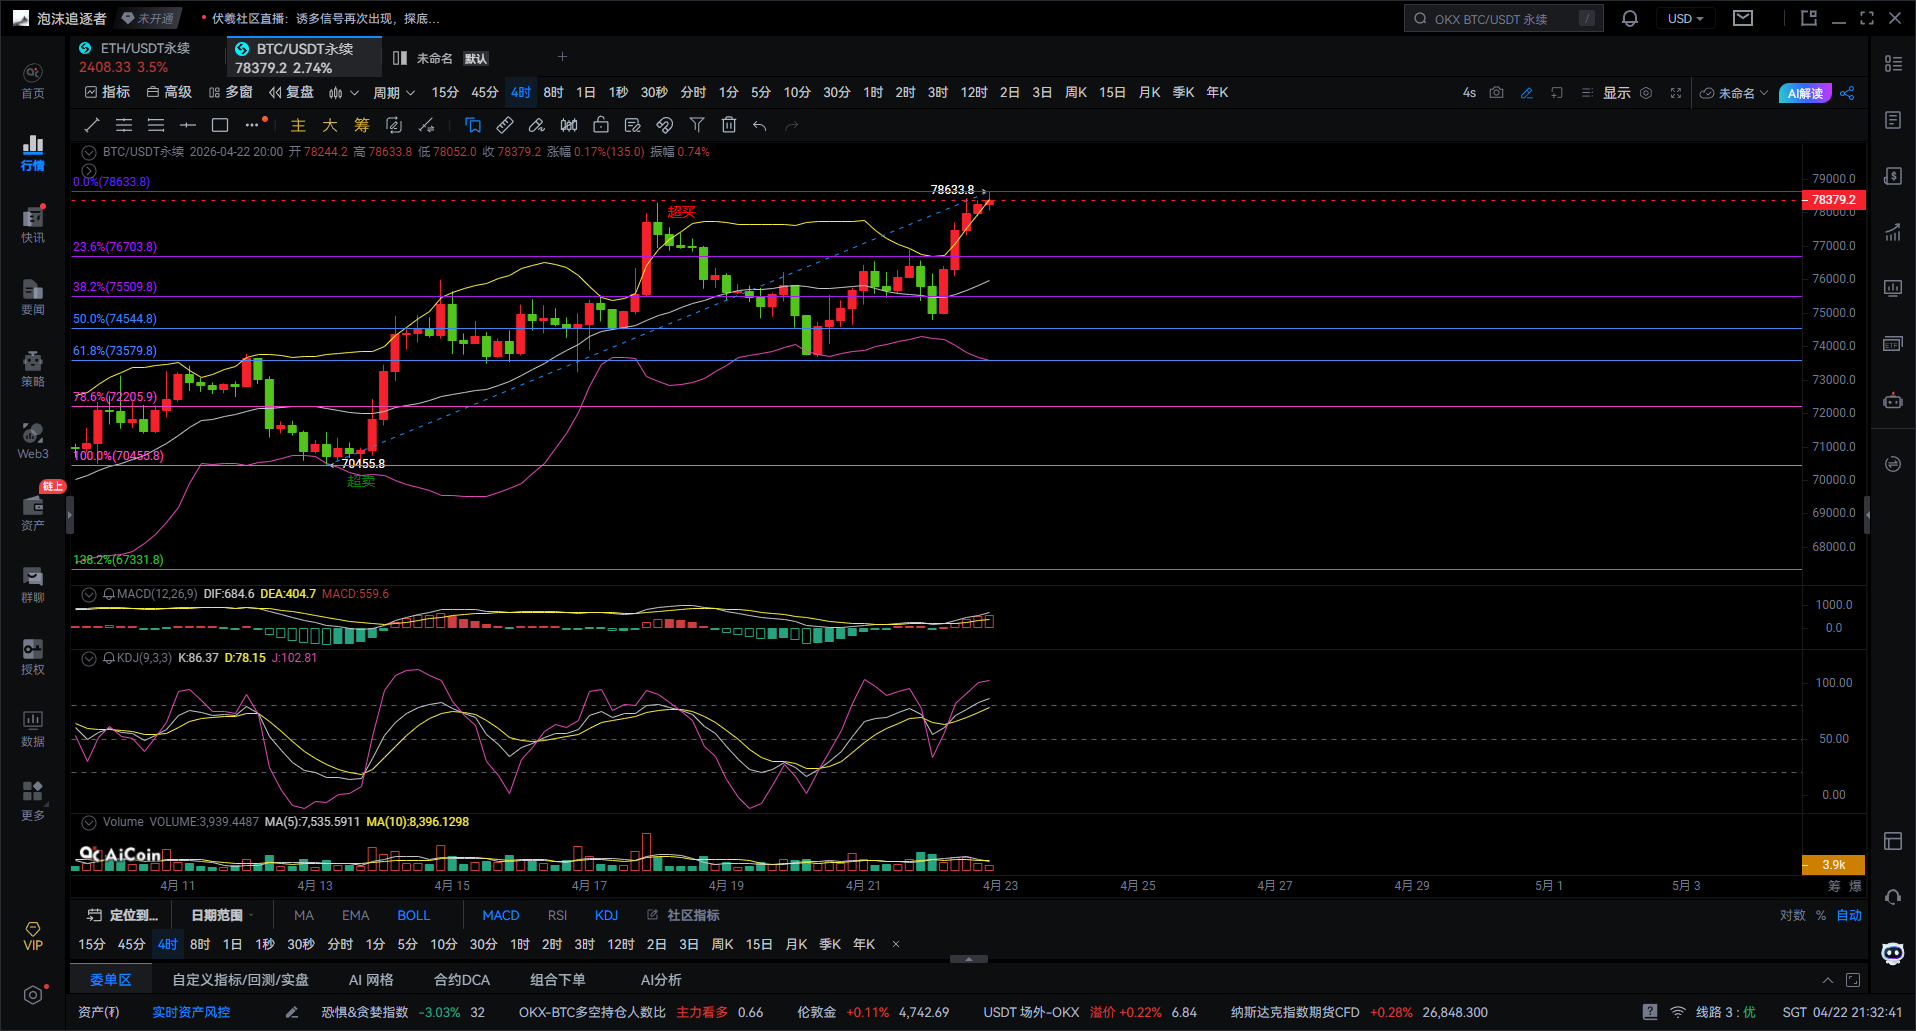Screen dimensions: 1916x1031
Task: Enable the RSI indicator
Action: 557,915
